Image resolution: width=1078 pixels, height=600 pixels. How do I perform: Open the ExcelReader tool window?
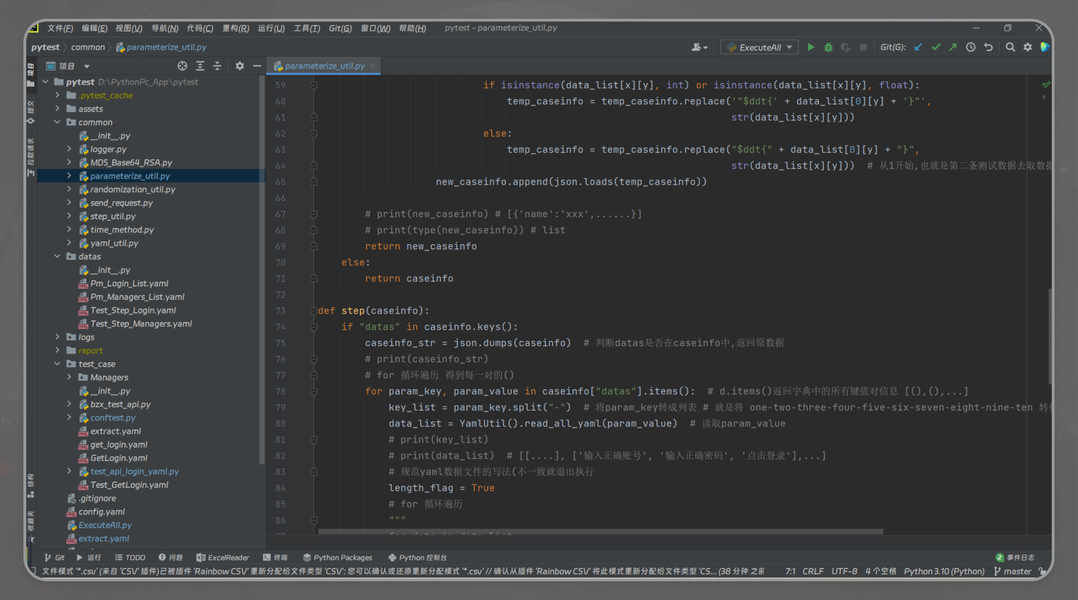tap(223, 557)
